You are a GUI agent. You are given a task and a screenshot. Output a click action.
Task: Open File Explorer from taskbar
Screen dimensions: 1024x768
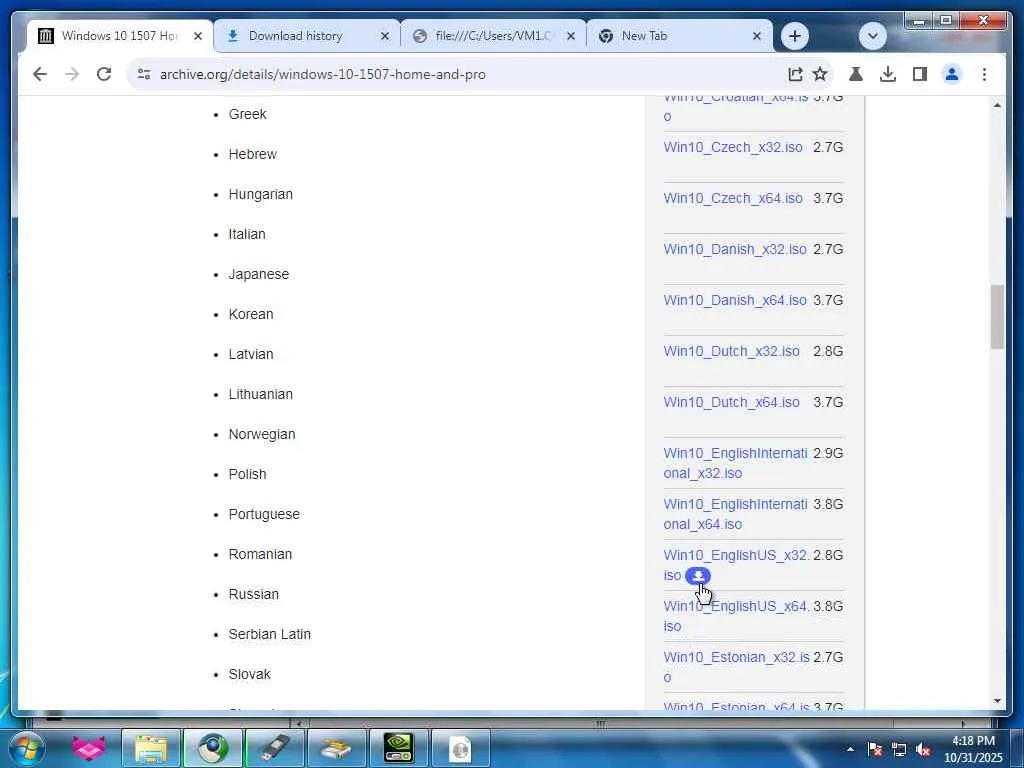pos(151,748)
